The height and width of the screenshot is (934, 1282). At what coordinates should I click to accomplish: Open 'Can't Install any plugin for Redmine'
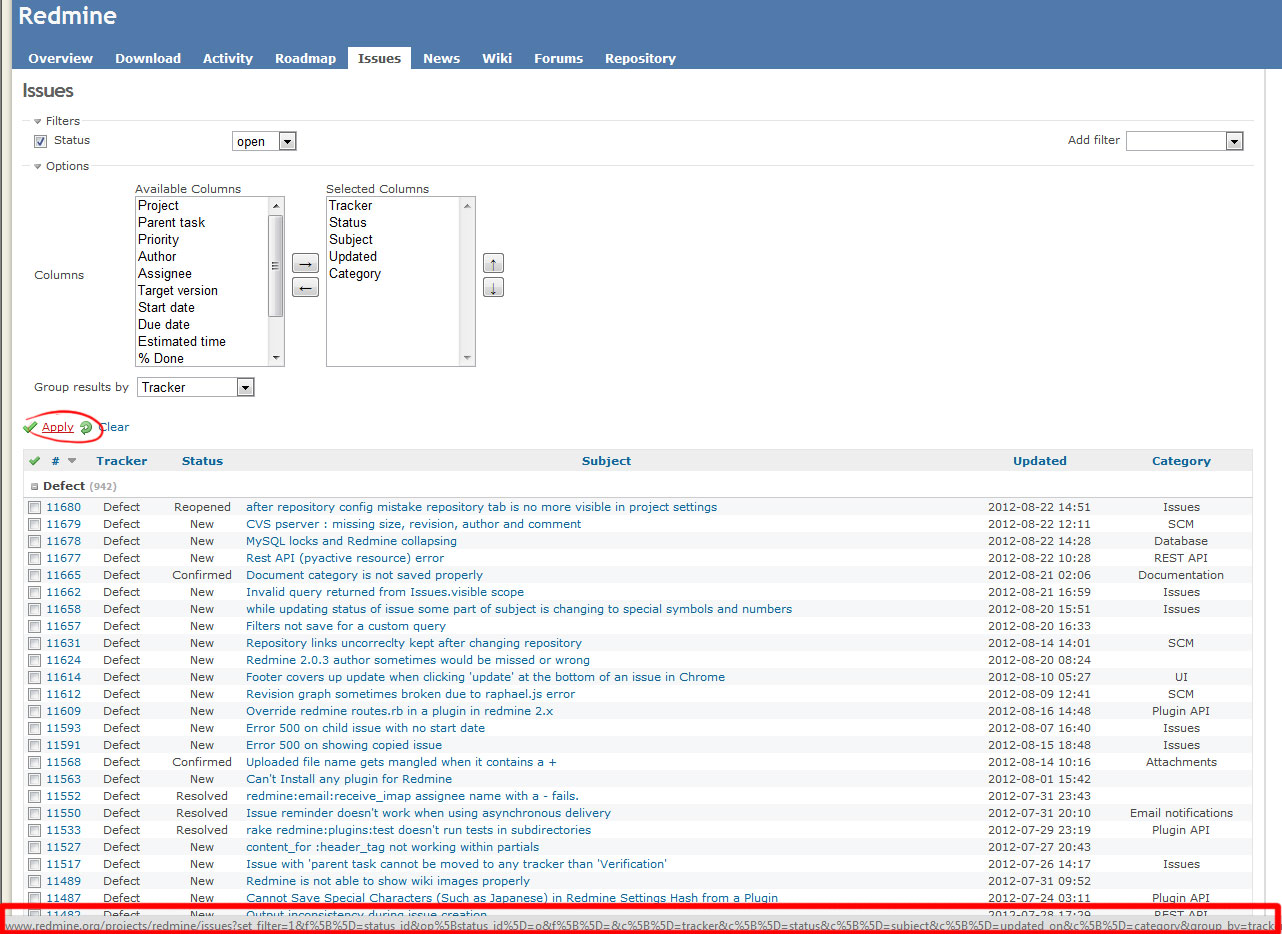tap(349, 779)
